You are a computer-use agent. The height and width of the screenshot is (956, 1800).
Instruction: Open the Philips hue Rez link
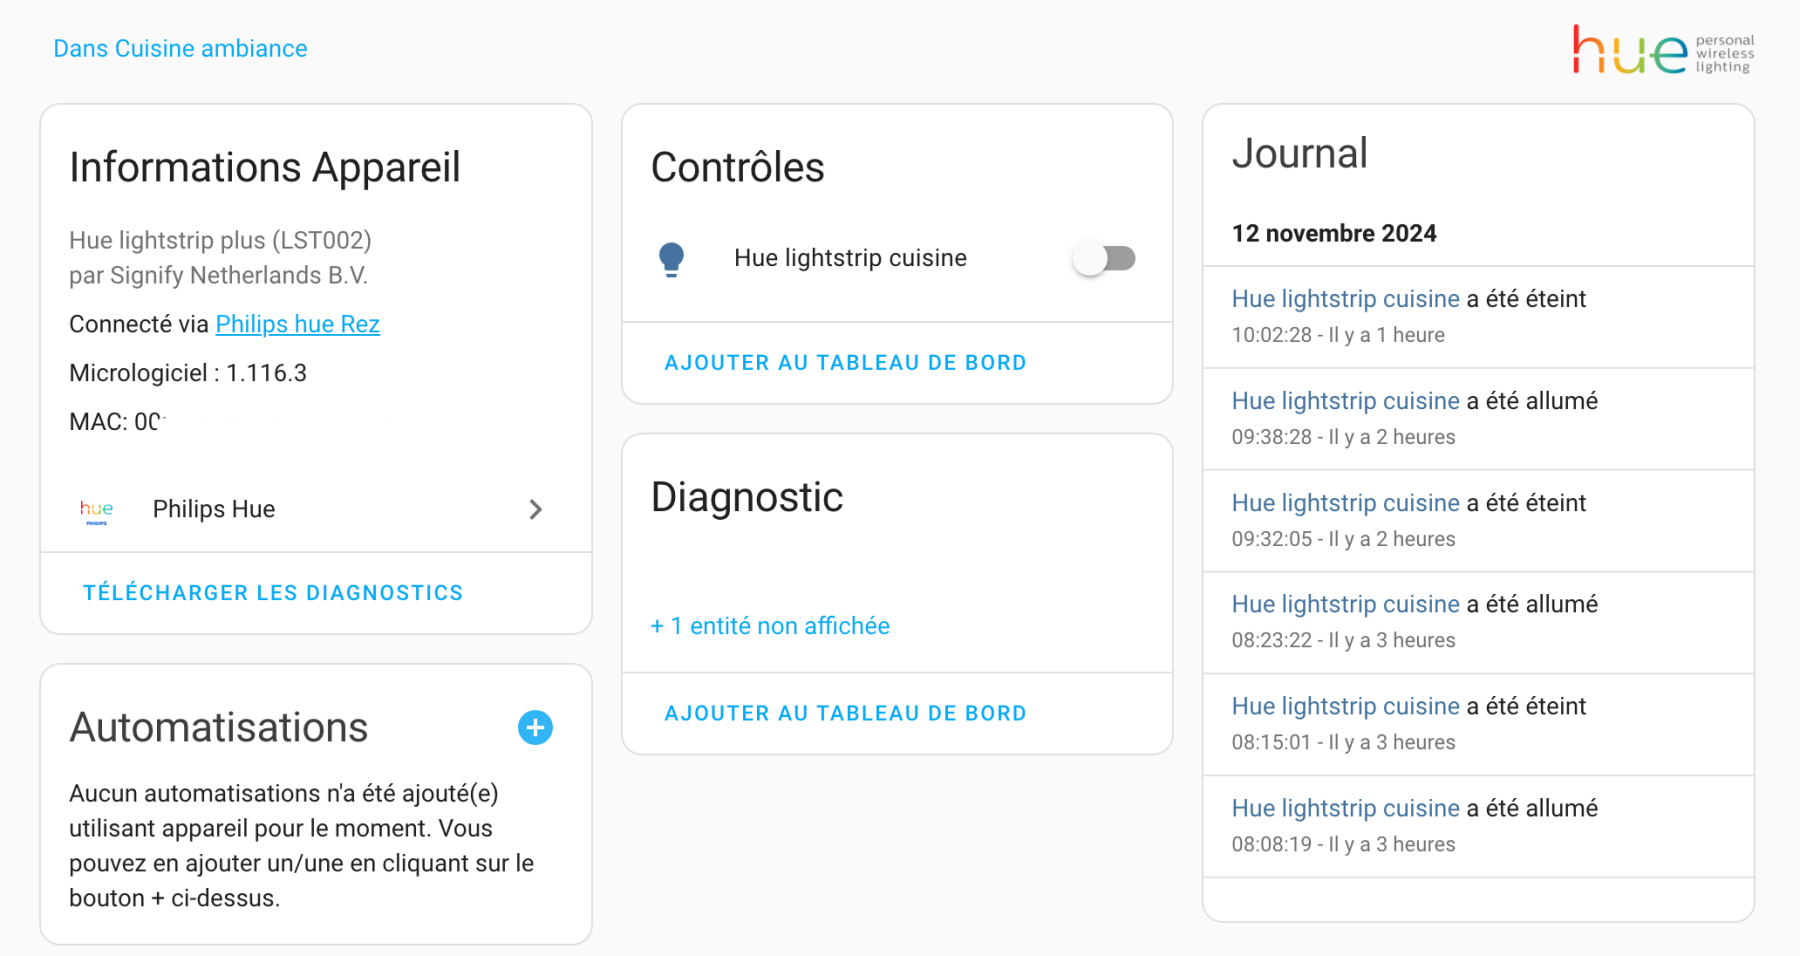pos(298,324)
